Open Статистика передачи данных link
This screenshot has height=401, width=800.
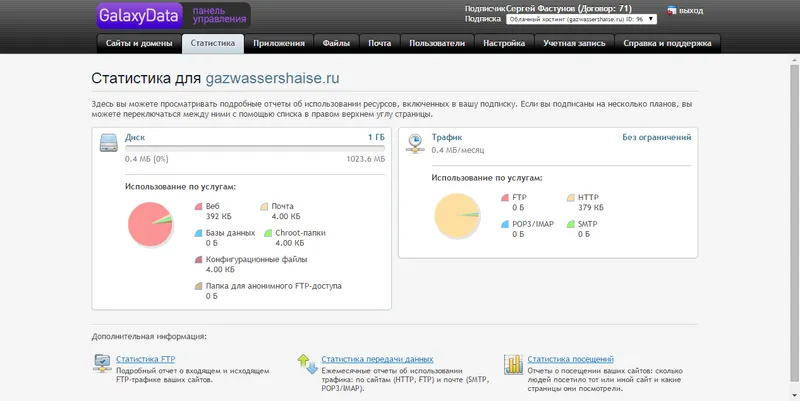click(x=378, y=359)
